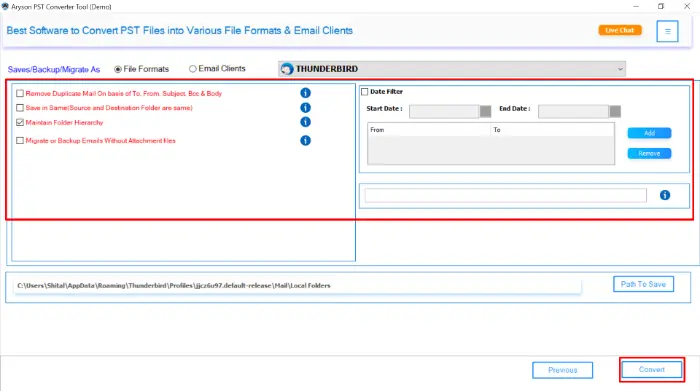Viewport: 700px width, 391px height.
Task: Click the To column header
Action: 552,130
